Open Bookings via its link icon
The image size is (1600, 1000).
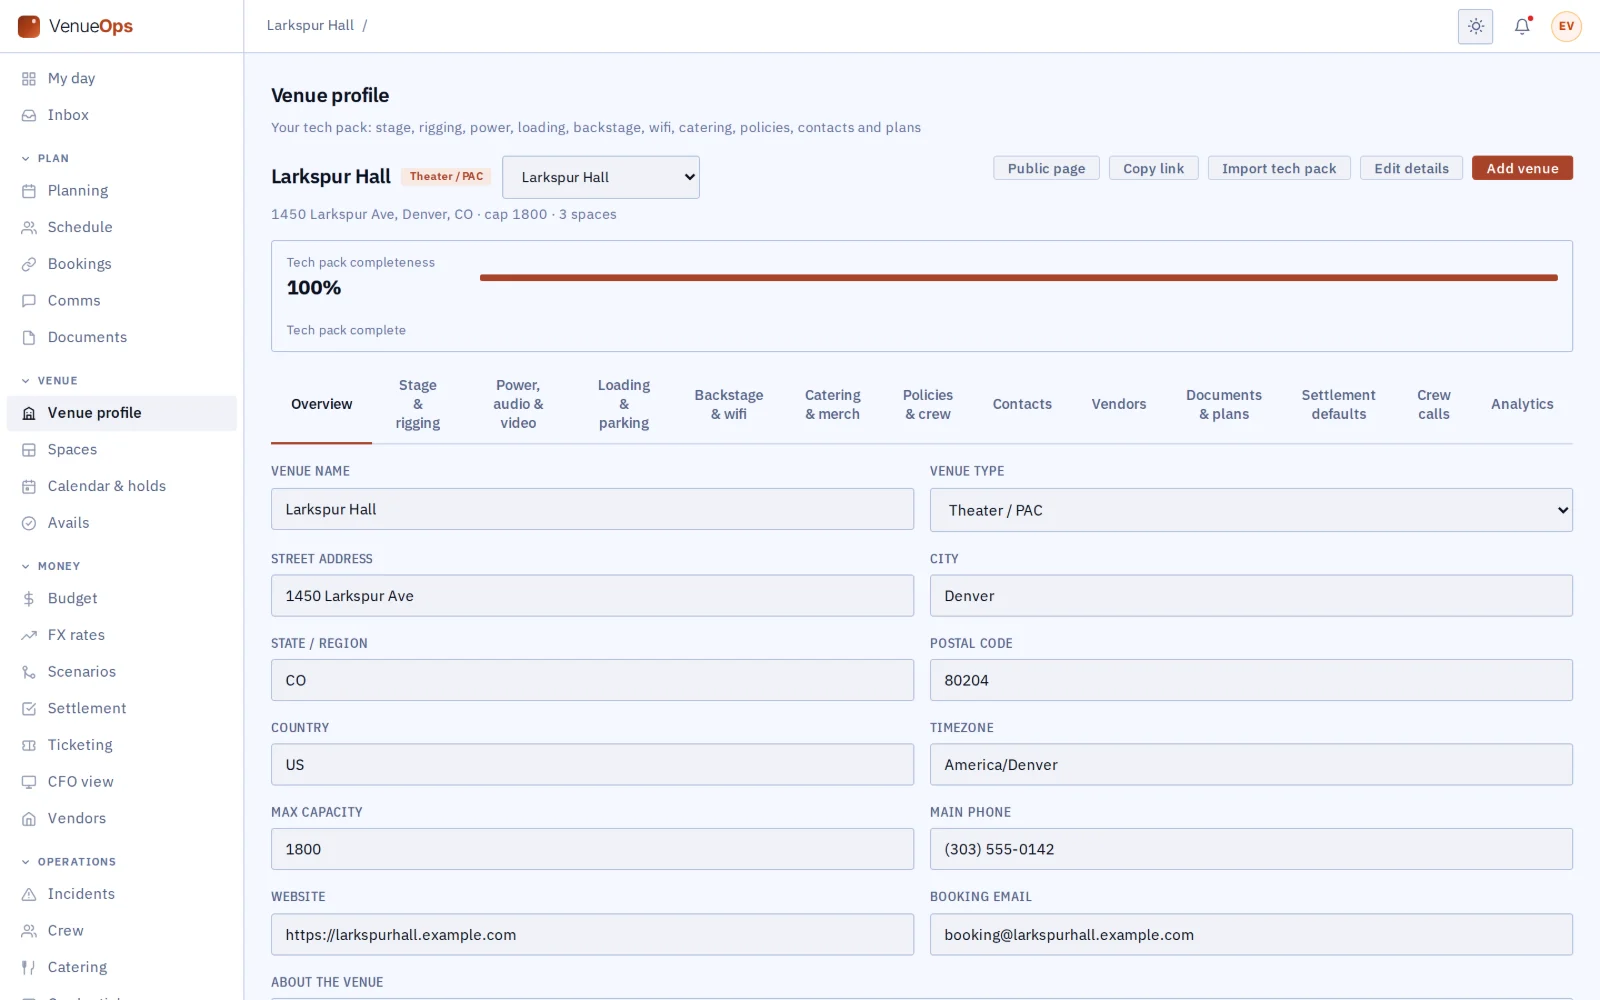[29, 264]
